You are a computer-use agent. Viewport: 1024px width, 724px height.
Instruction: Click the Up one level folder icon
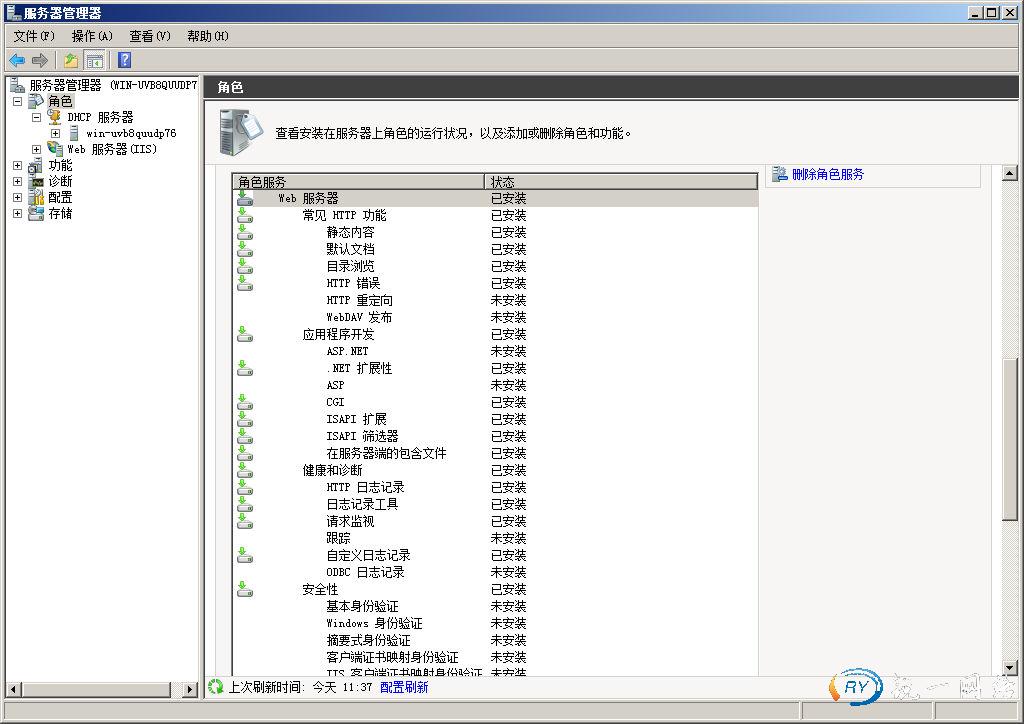pos(70,60)
